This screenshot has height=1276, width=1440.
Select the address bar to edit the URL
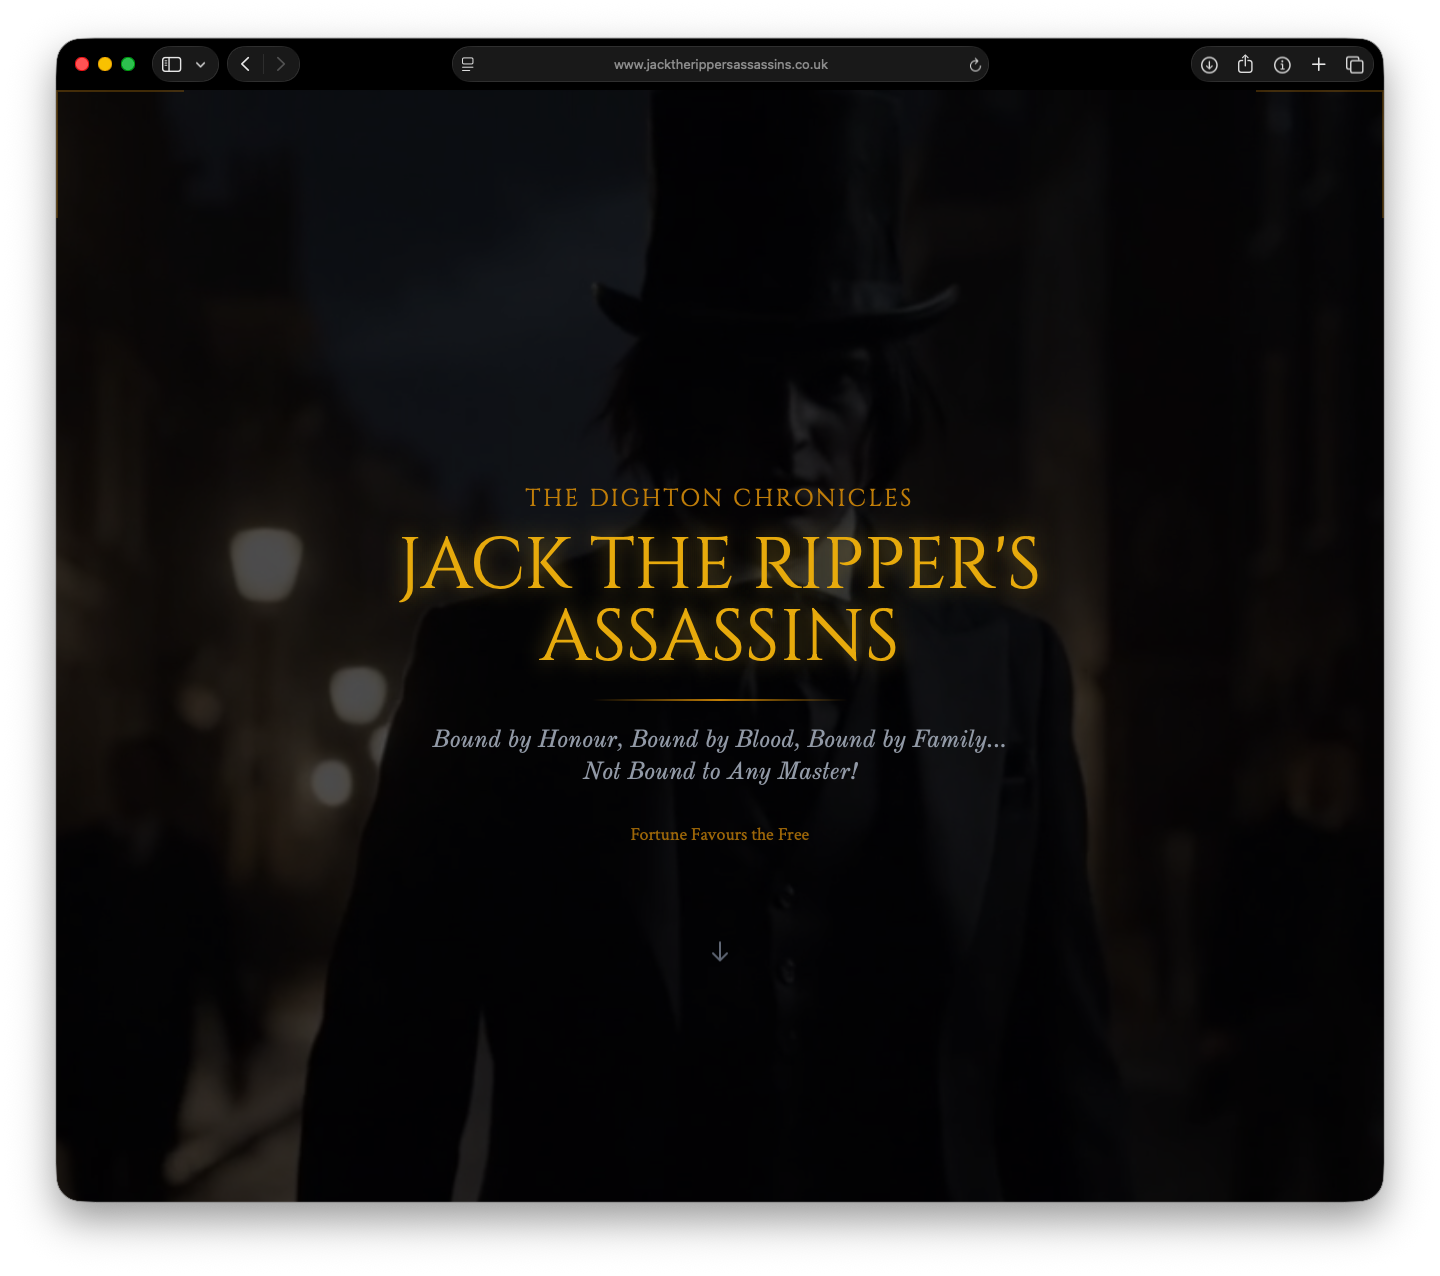pyautogui.click(x=720, y=64)
